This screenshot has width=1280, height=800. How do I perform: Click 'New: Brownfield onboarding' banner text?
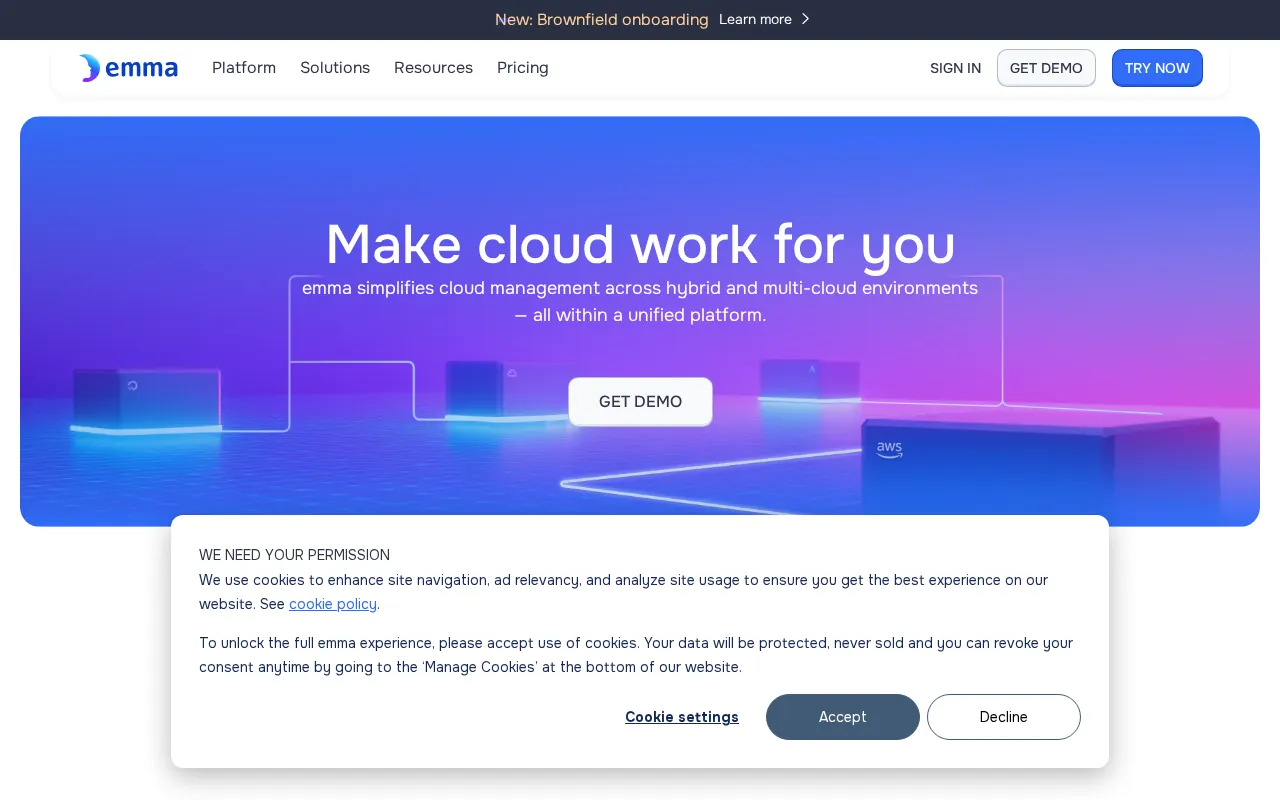pos(602,19)
